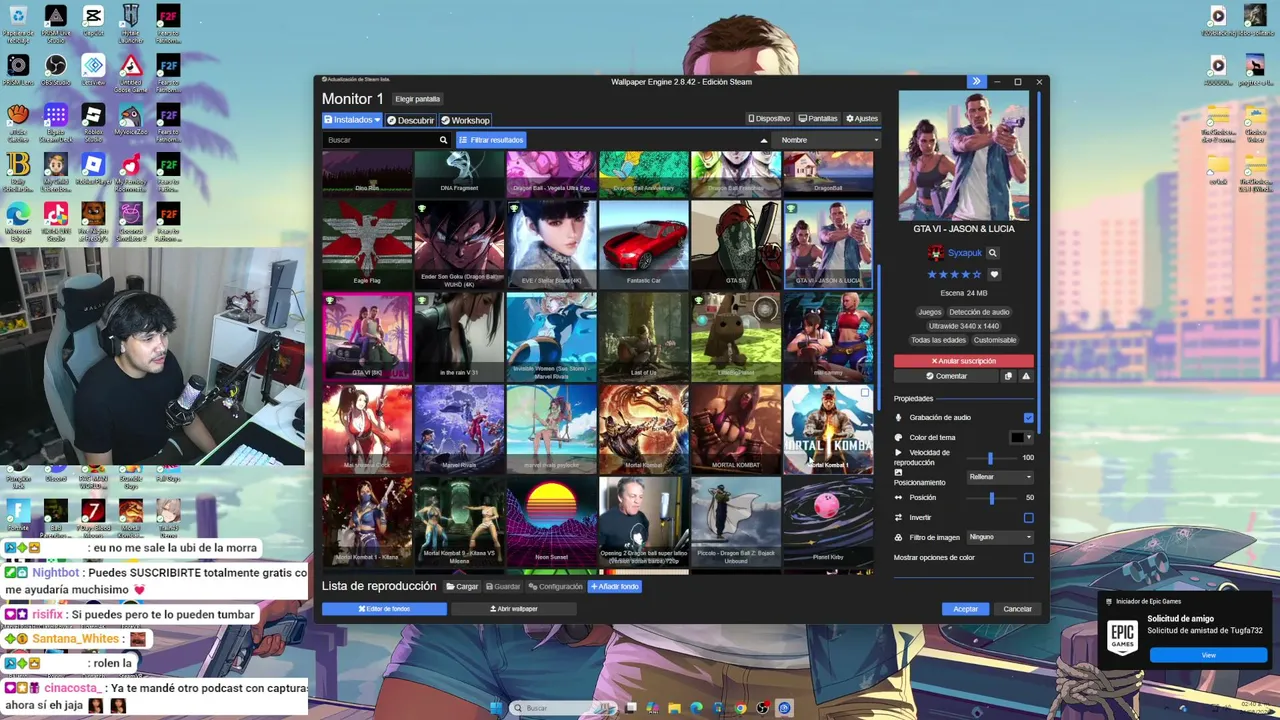Viewport: 1280px width, 720px height.
Task: Open the Pantallas settings
Action: (818, 119)
